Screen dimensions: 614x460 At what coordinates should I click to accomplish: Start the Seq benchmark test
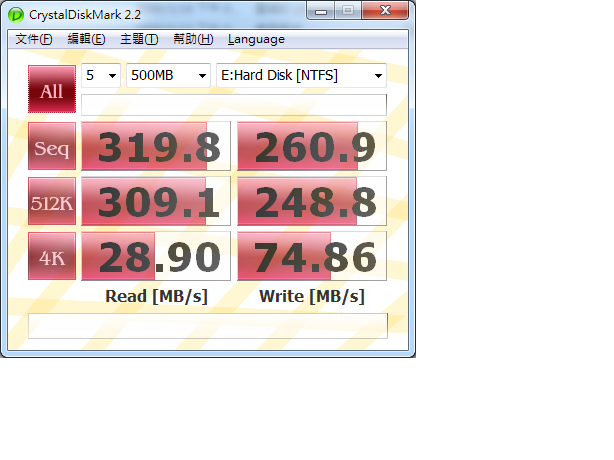pos(52,146)
